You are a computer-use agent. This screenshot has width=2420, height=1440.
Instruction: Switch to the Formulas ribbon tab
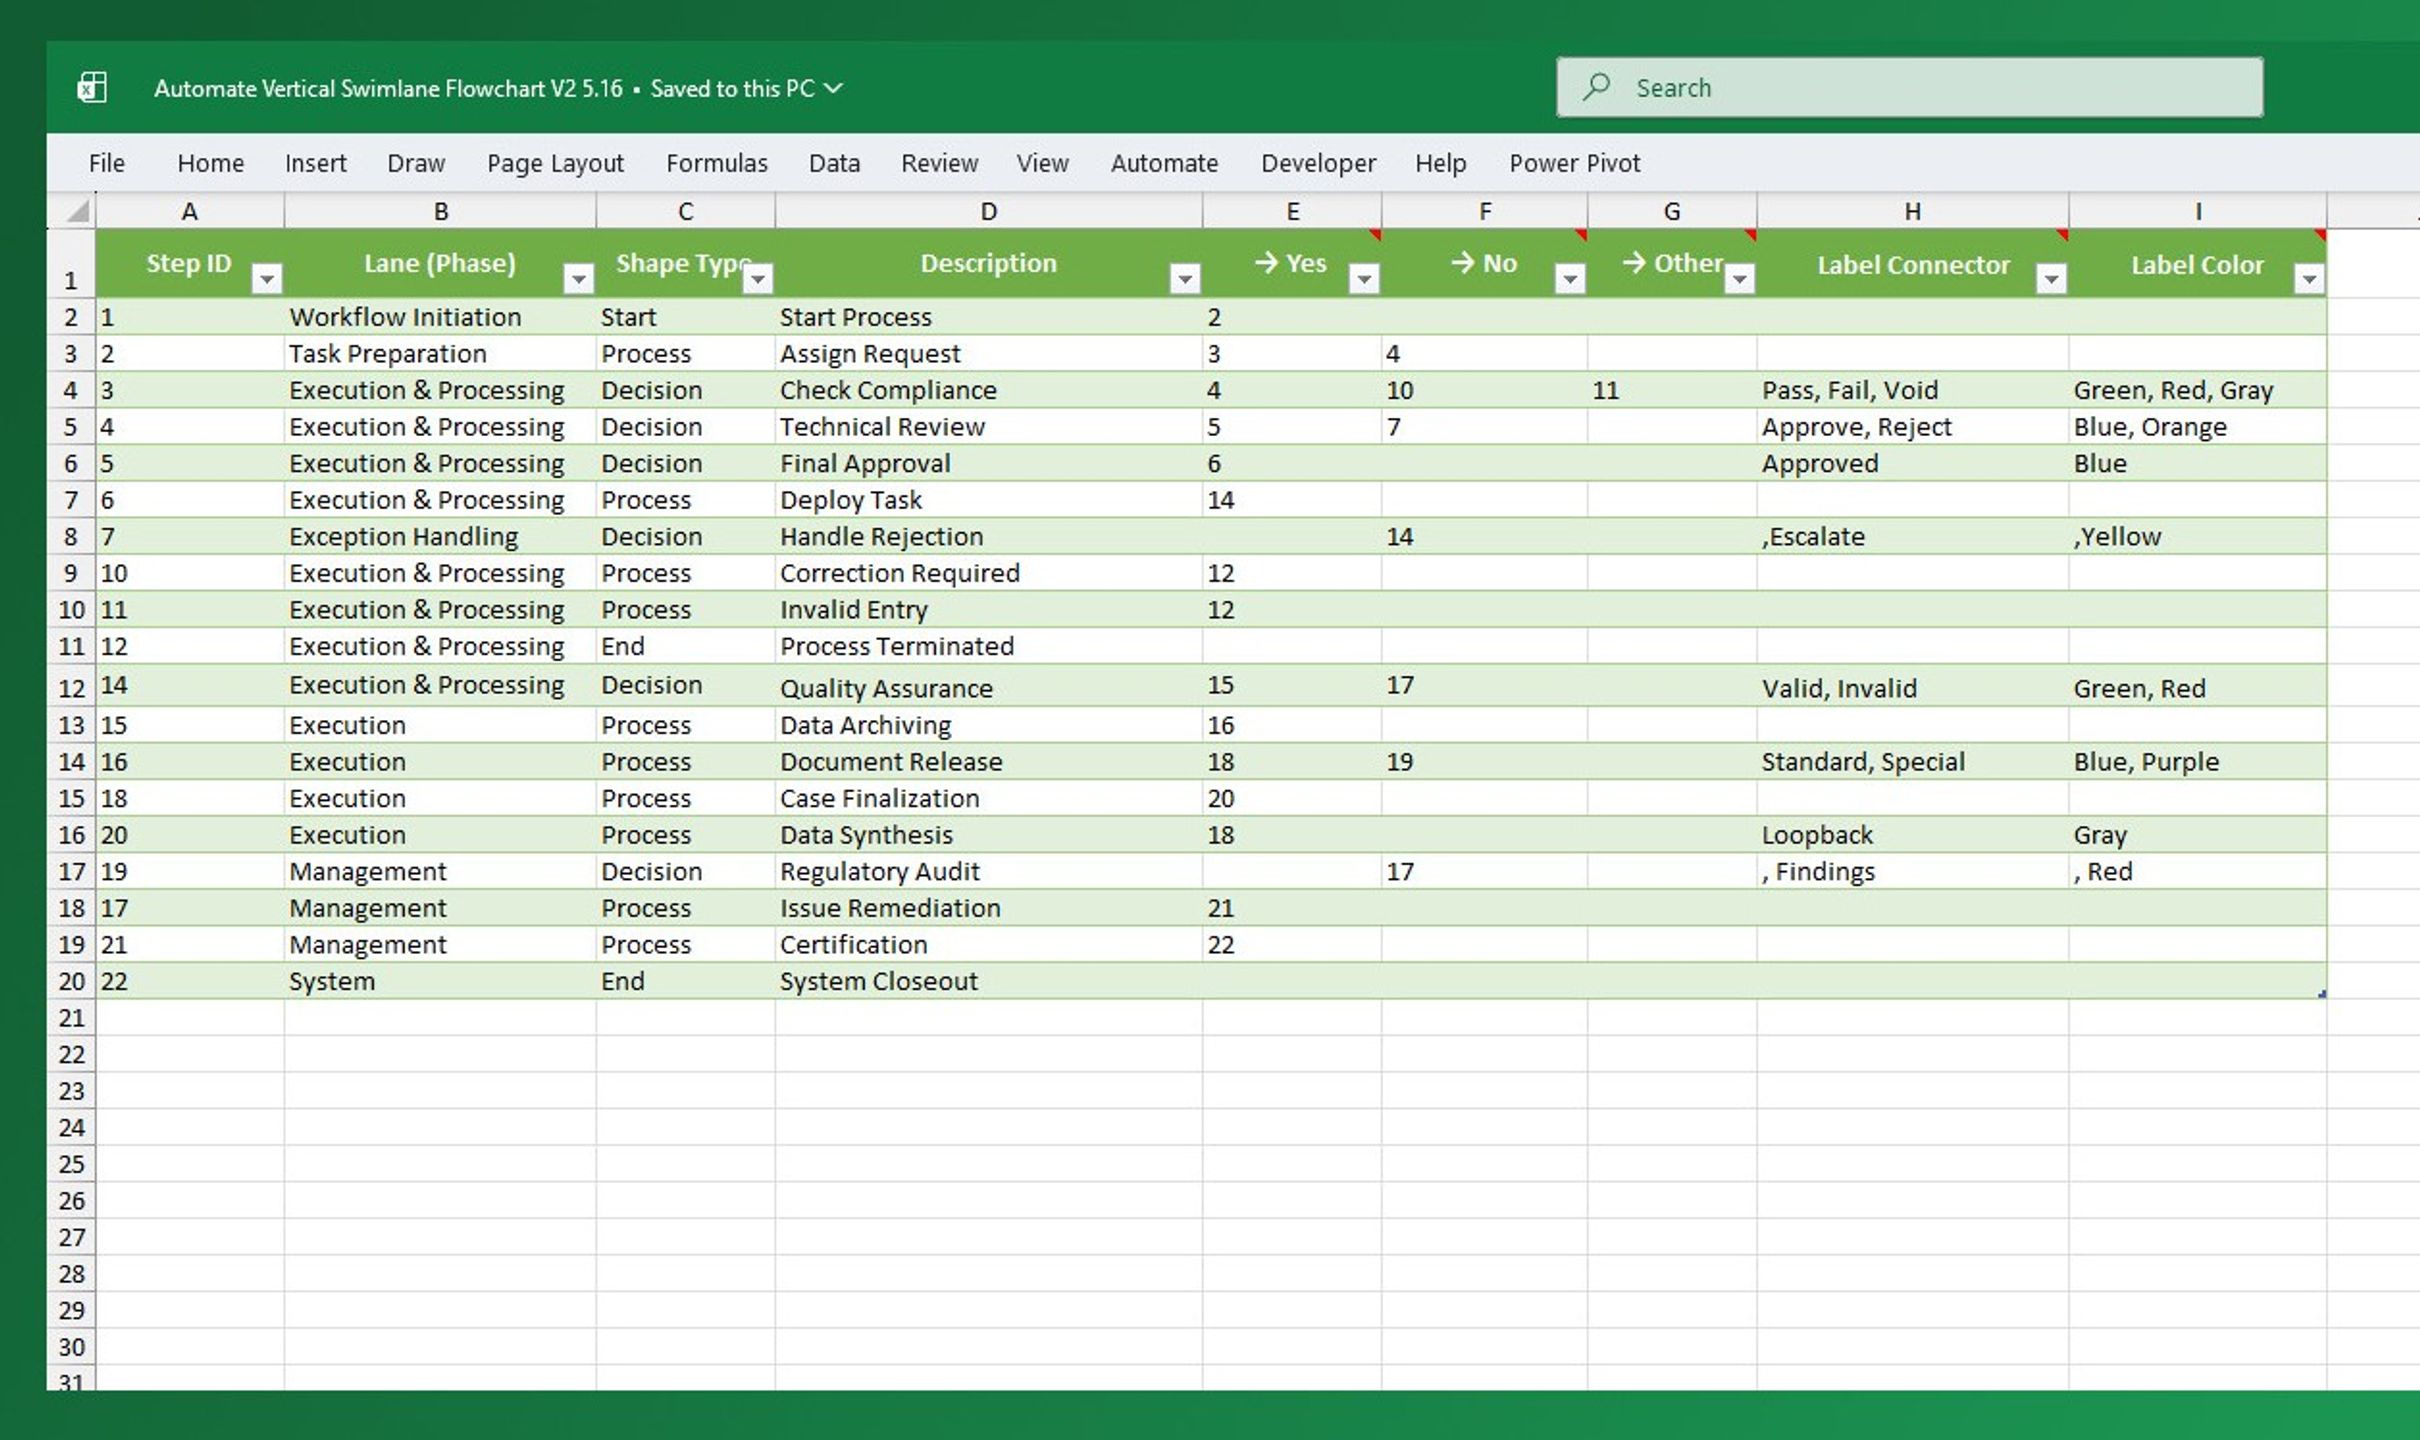tap(717, 163)
